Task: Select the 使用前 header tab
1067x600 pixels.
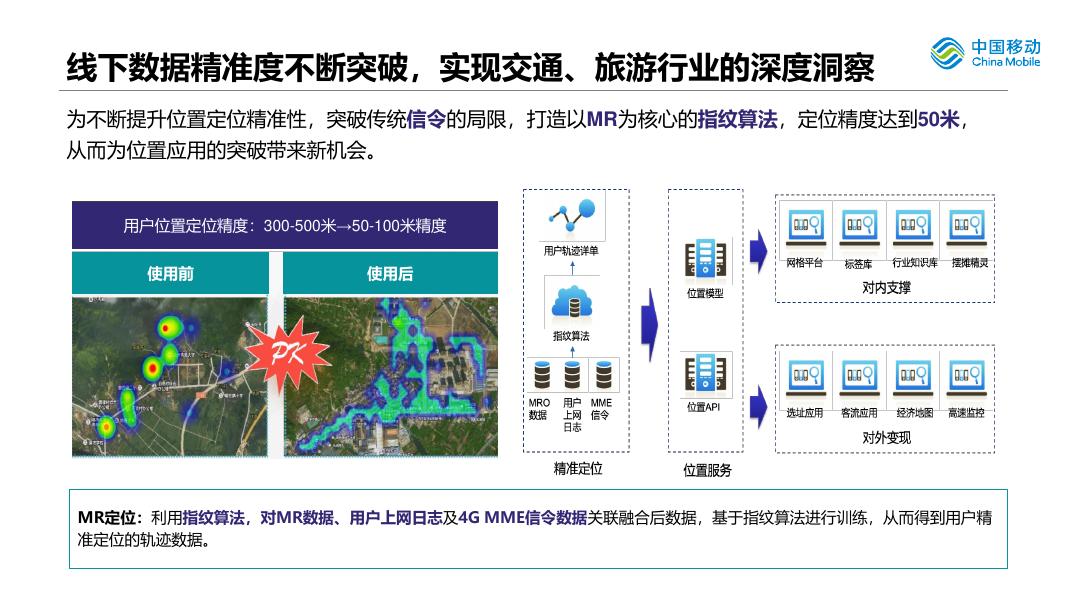Action: 170,273
